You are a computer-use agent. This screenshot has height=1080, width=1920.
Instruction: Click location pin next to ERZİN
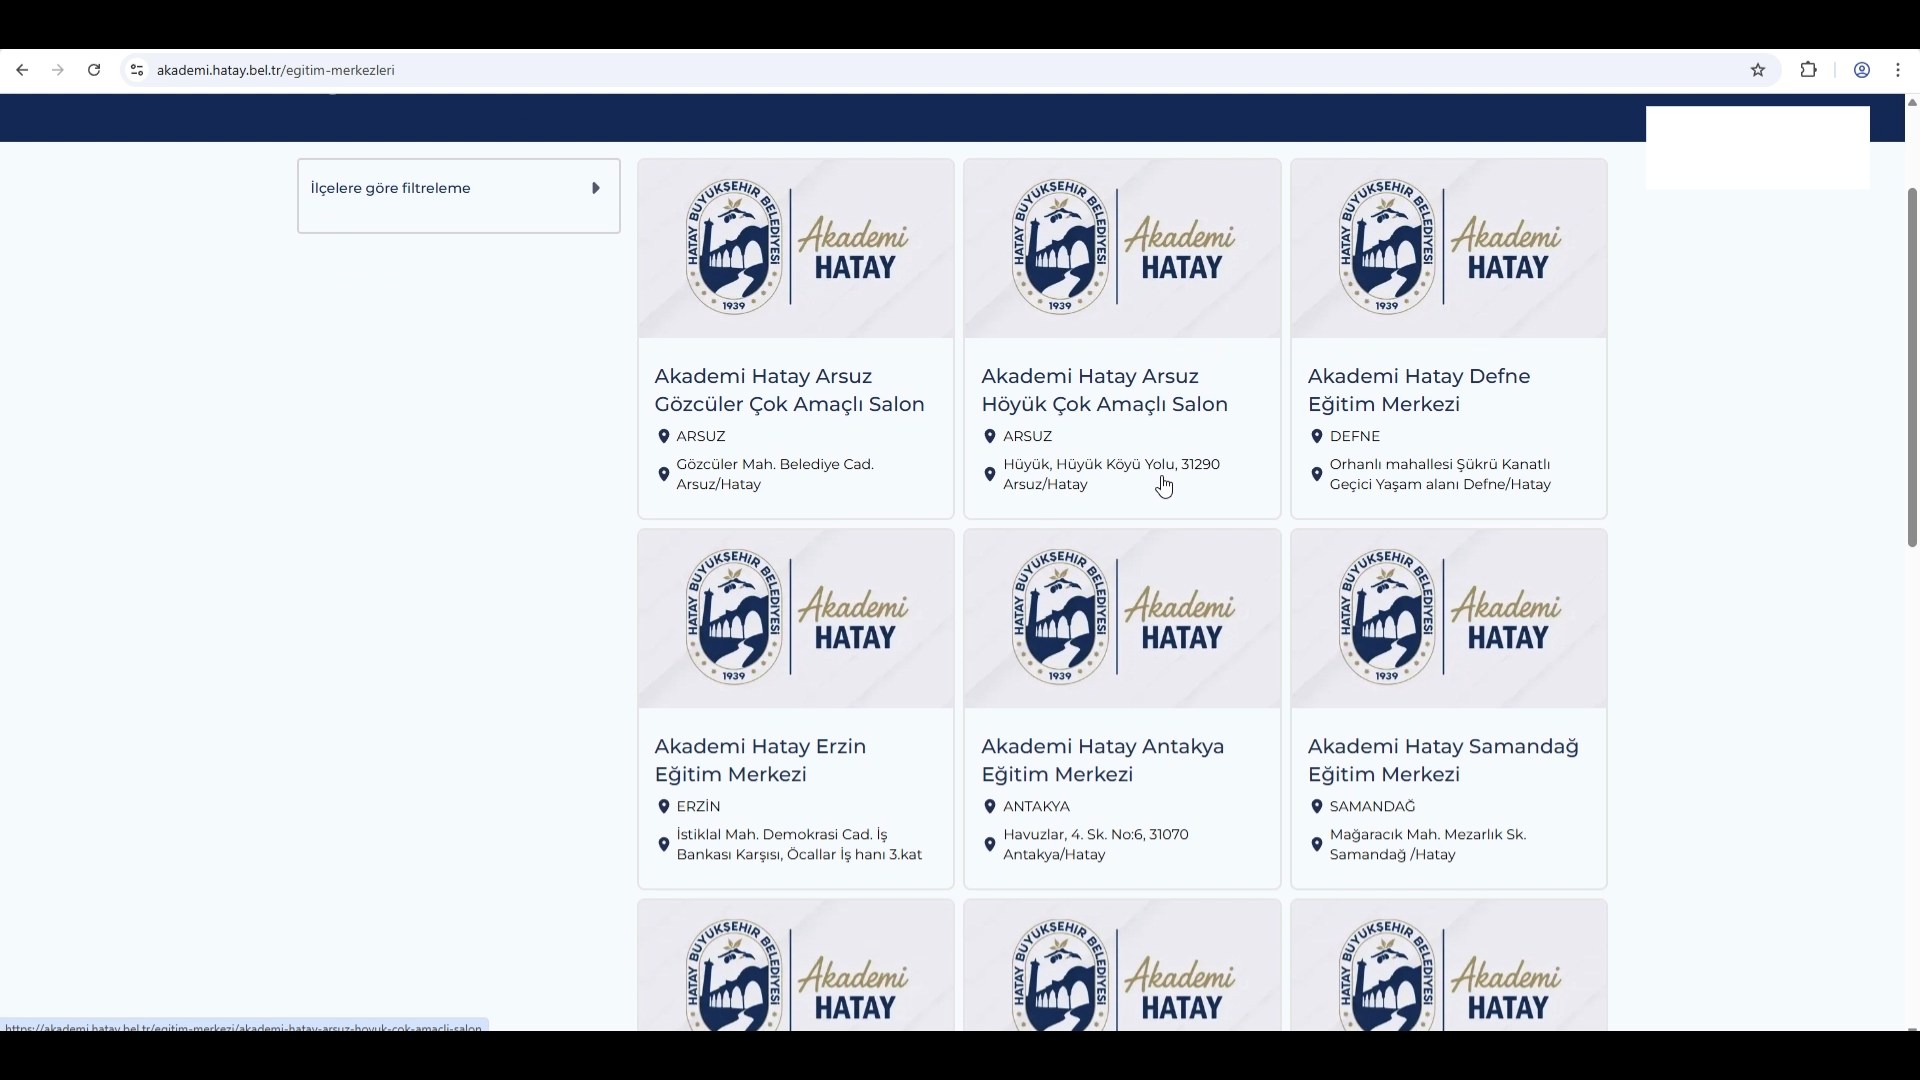point(663,806)
